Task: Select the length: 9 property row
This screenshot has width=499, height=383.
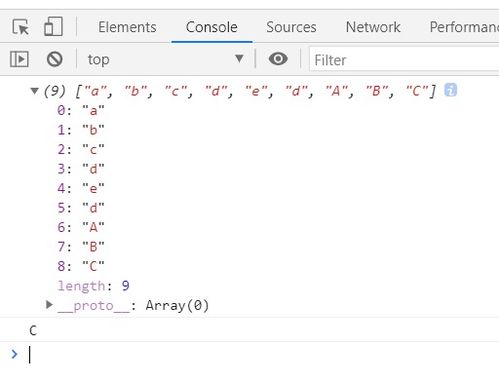Action: pos(93,286)
